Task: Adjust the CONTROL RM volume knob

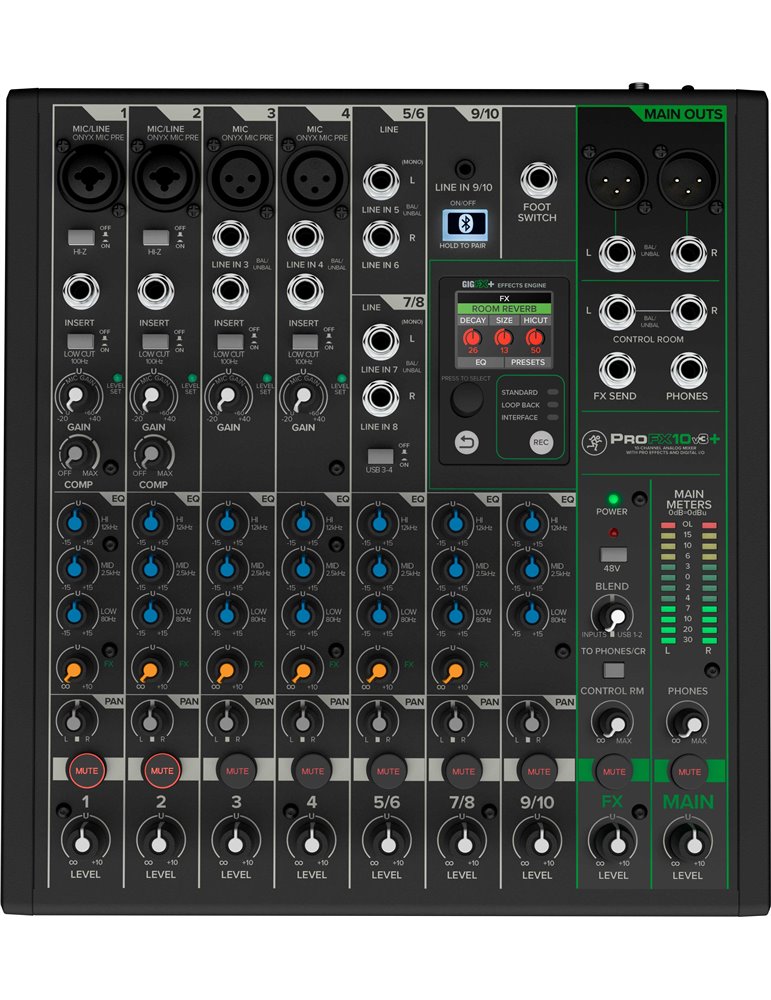Action: [614, 723]
